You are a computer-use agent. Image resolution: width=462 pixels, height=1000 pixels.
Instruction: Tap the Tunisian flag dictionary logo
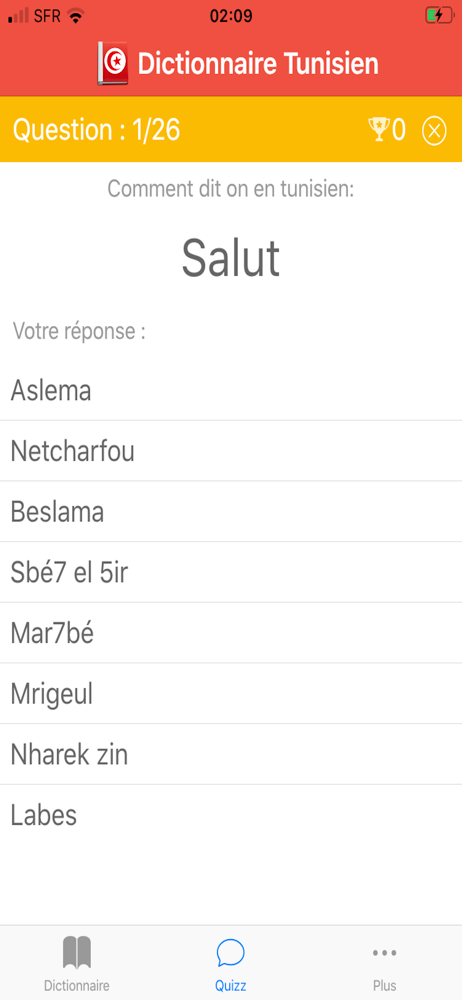coord(113,64)
